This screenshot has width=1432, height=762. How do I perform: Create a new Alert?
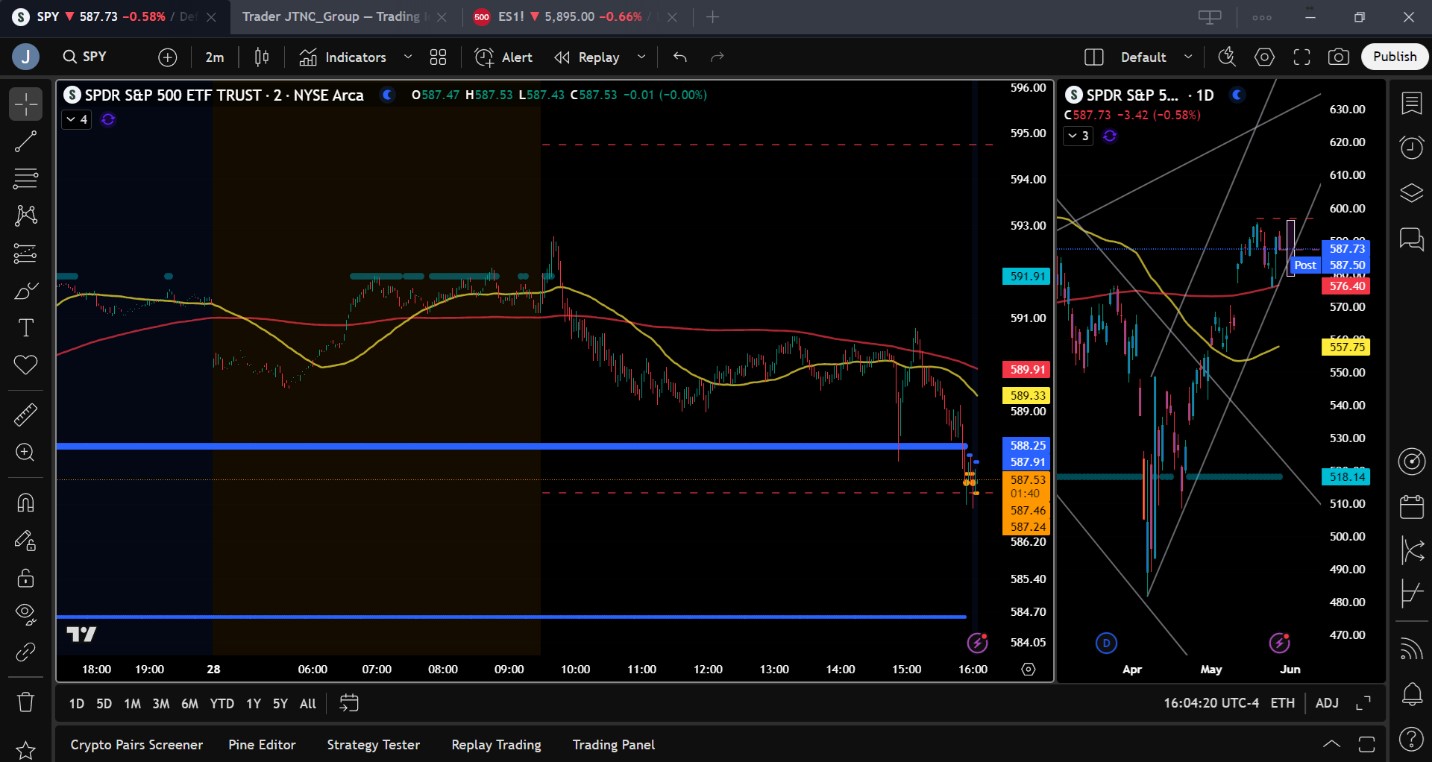504,57
